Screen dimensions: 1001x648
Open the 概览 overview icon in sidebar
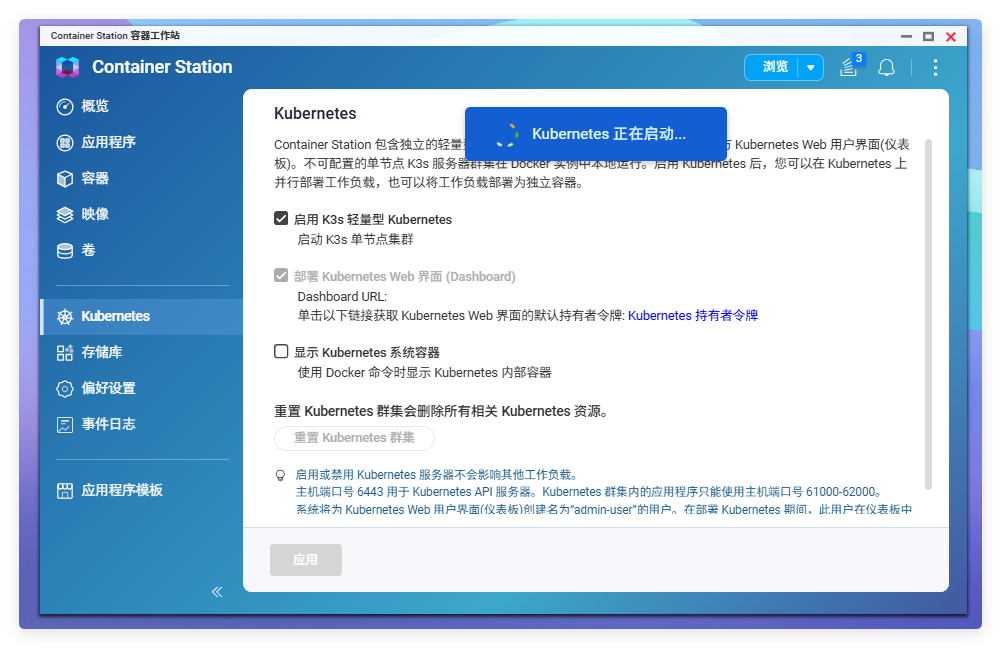(65, 106)
